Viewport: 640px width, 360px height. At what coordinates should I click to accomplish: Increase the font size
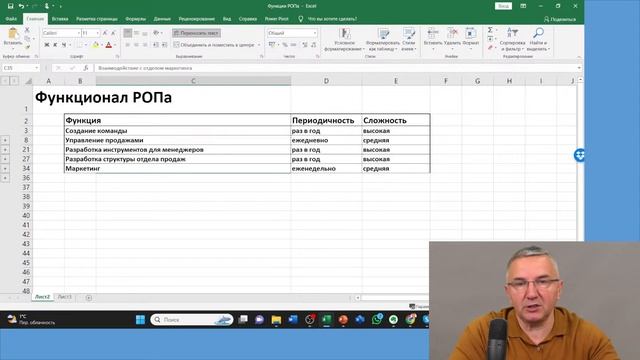(x=105, y=33)
